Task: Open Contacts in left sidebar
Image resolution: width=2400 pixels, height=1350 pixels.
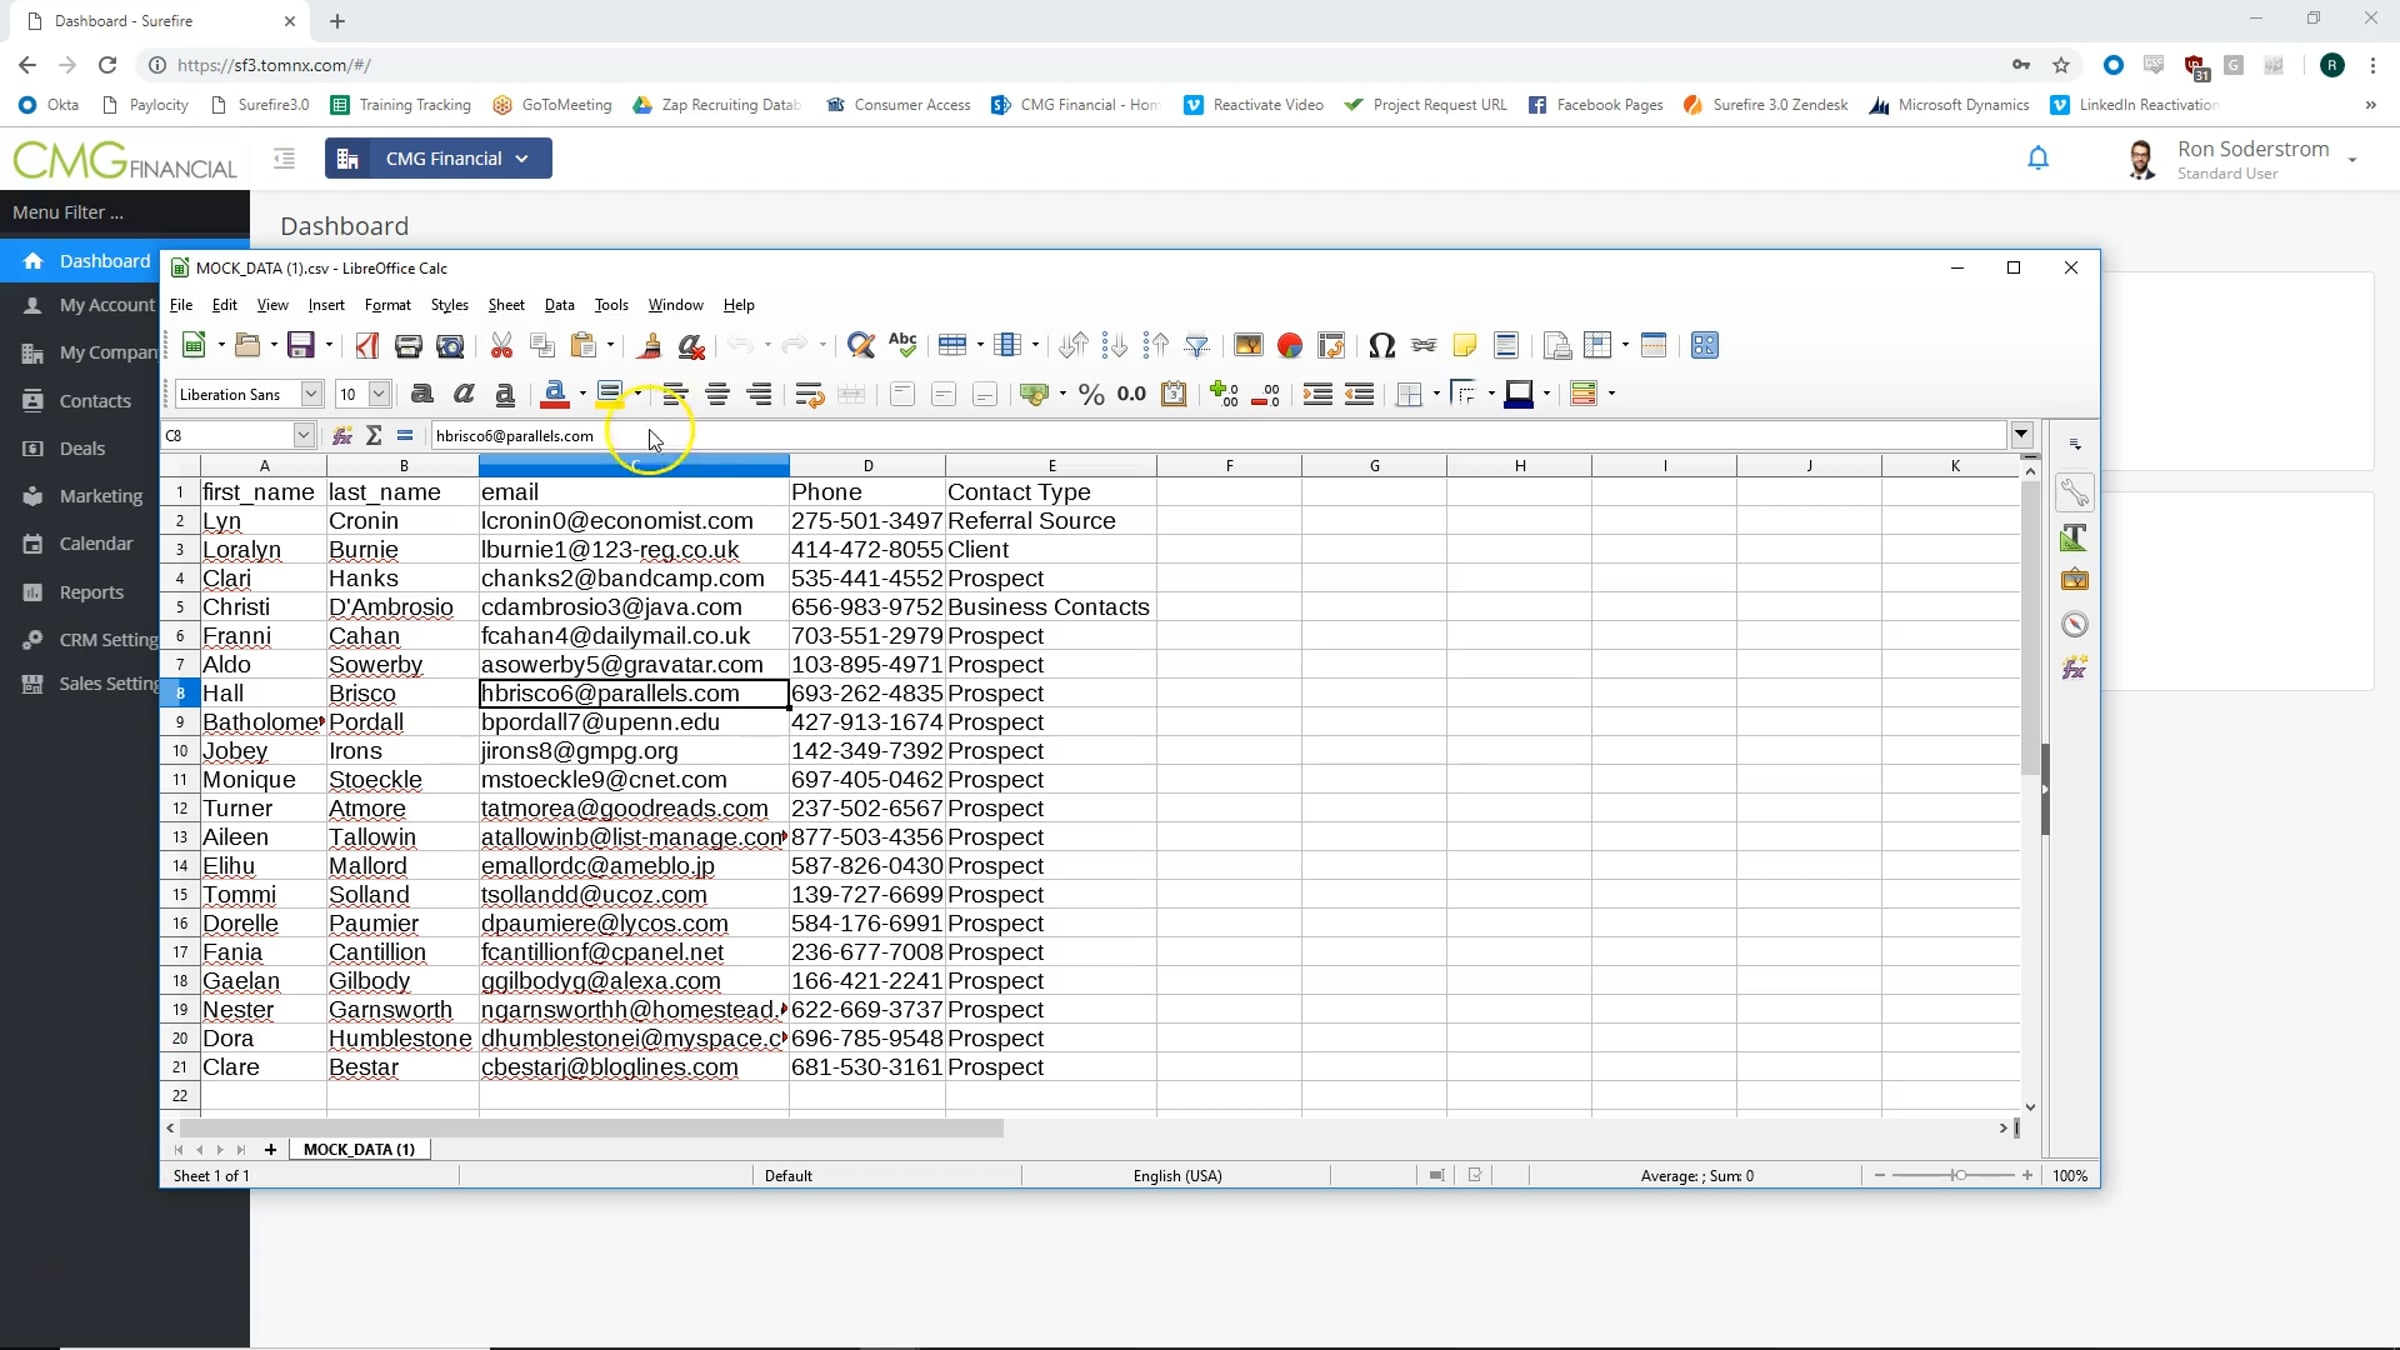Action: click(95, 401)
